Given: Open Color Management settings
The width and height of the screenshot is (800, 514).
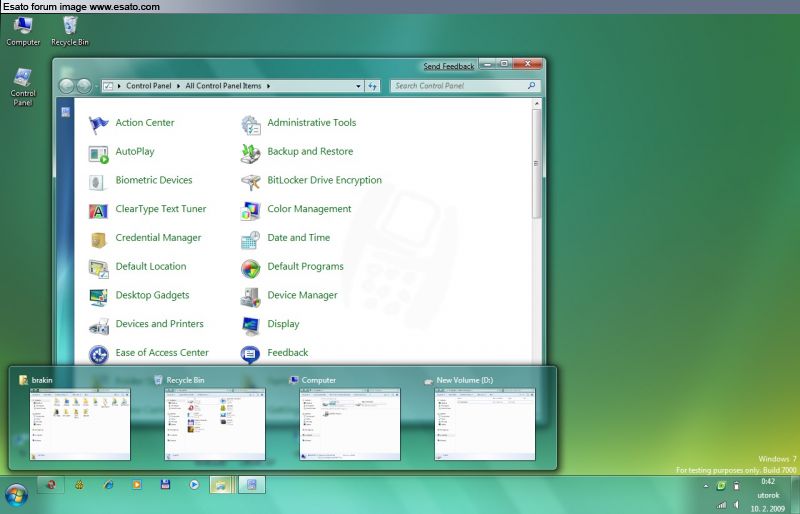Looking at the screenshot, I should tap(309, 210).
